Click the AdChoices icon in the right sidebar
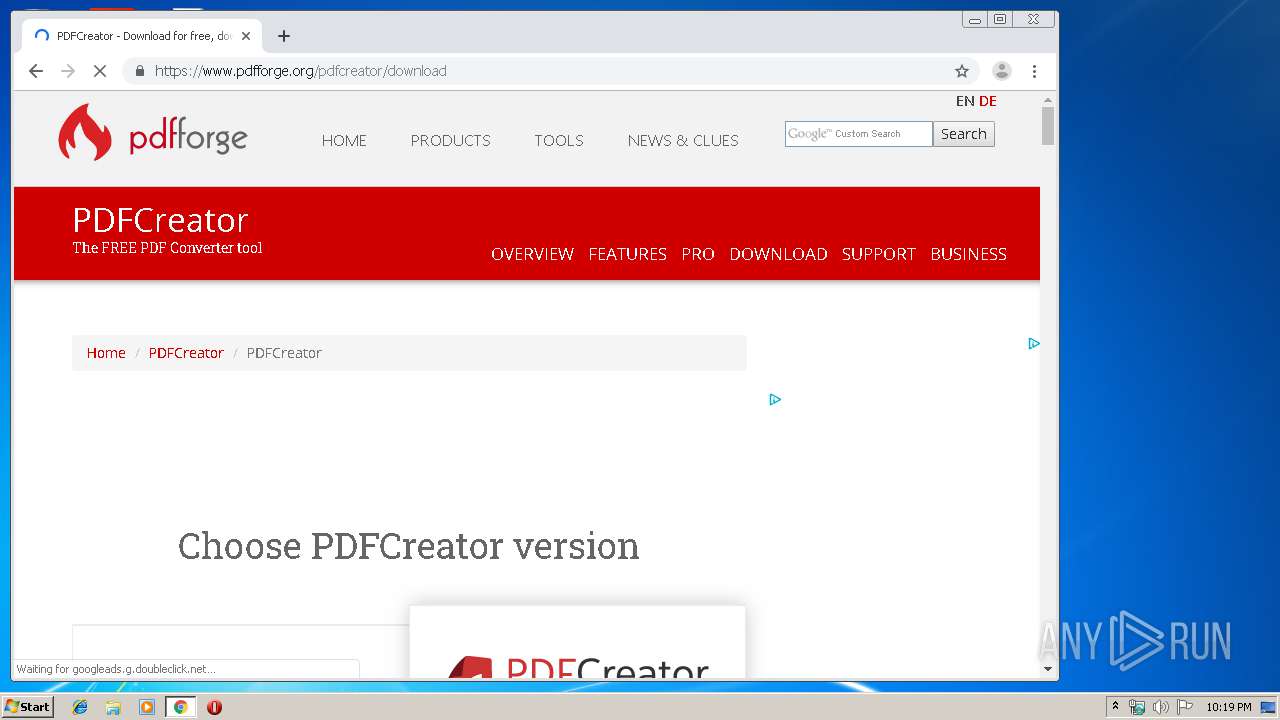Image resolution: width=1280 pixels, height=720 pixels. pyautogui.click(x=1034, y=343)
